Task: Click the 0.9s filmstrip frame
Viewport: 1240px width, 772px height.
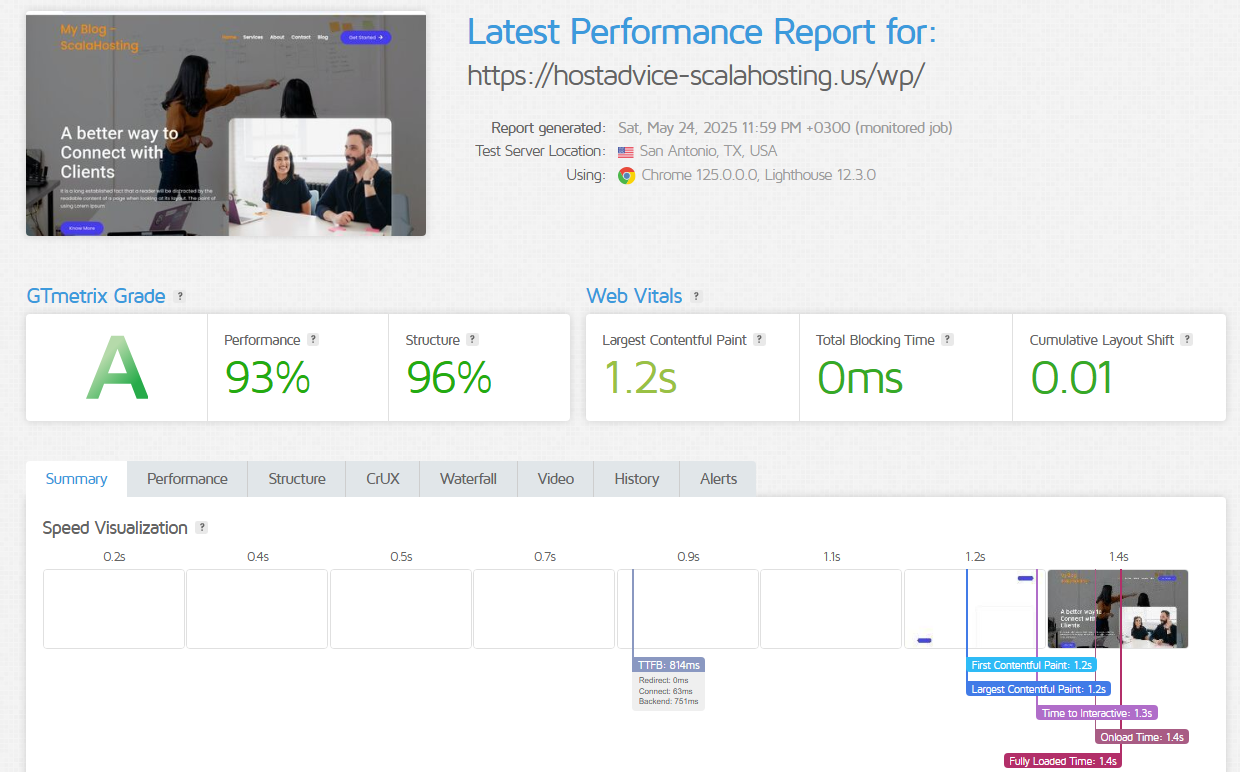Action: pos(688,609)
